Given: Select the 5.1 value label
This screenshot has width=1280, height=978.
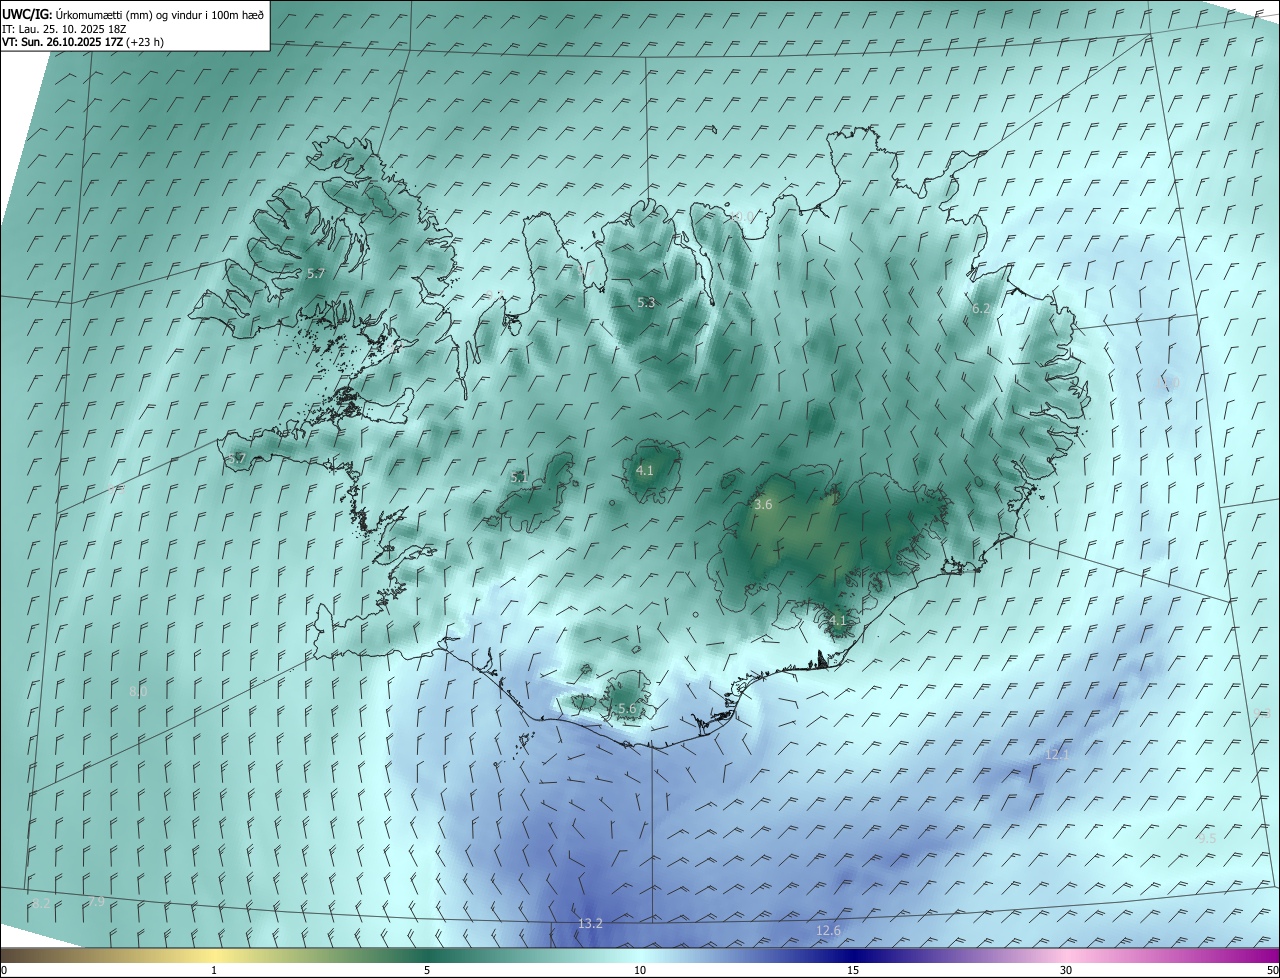Looking at the screenshot, I should coord(519,478).
